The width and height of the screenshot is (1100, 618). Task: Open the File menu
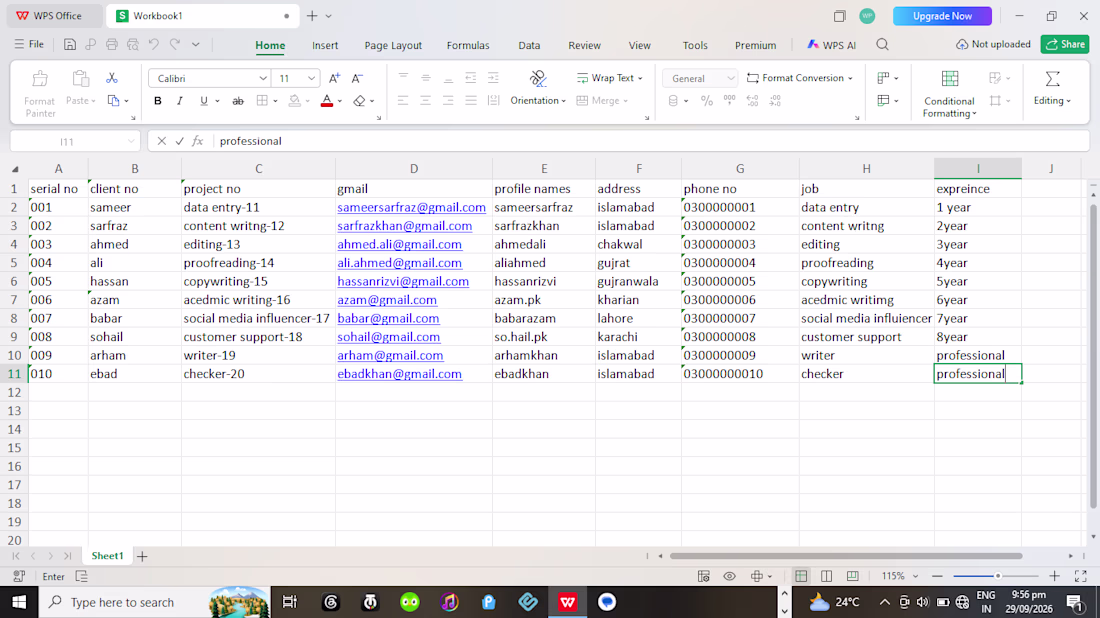pyautogui.click(x=29, y=44)
